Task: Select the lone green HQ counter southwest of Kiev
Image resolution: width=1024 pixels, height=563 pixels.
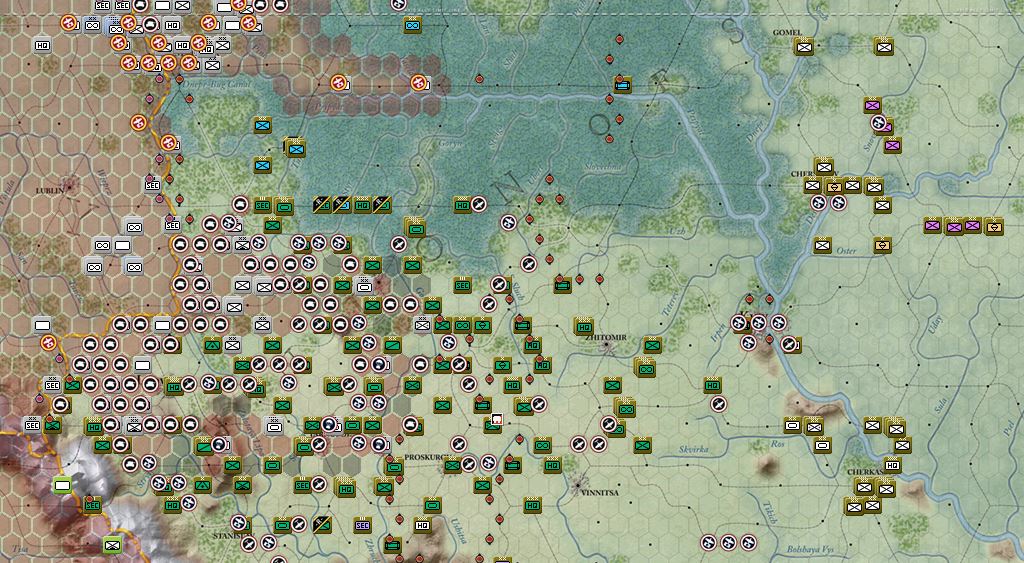Action: click(x=712, y=385)
